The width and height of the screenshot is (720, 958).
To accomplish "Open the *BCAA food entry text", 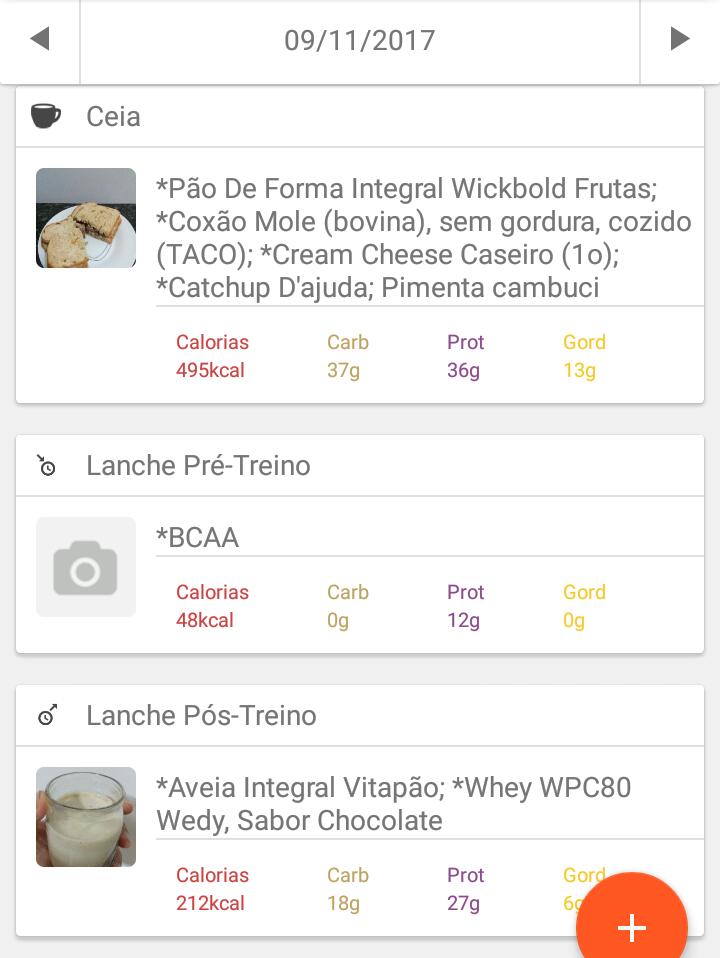I will coord(197,538).
